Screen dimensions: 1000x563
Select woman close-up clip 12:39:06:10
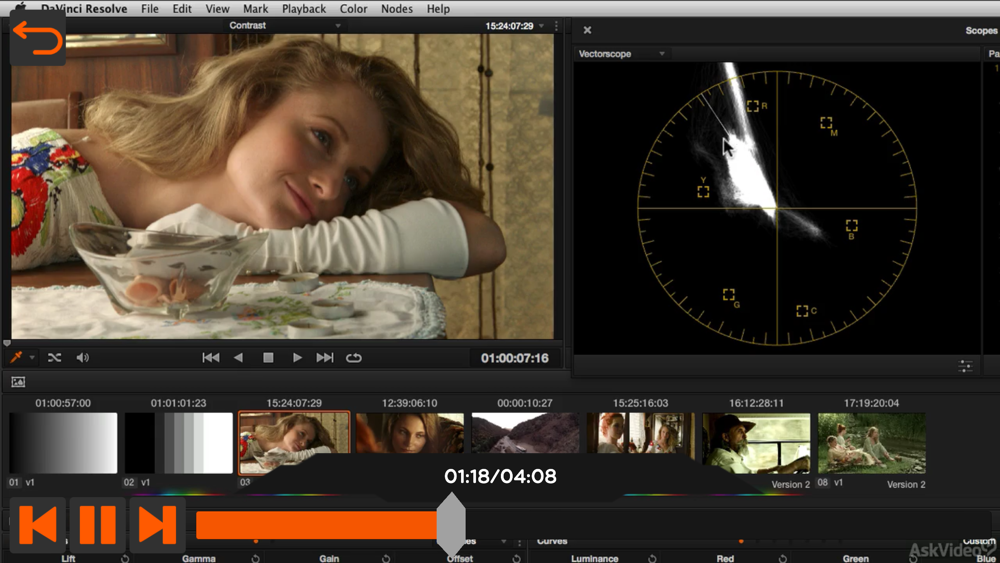[410, 434]
